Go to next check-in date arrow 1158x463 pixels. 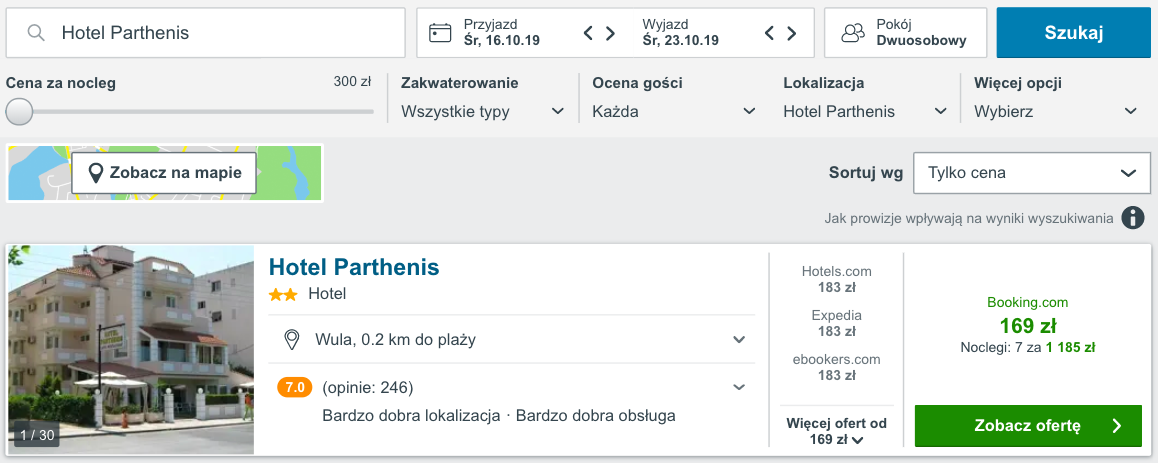[x=610, y=33]
